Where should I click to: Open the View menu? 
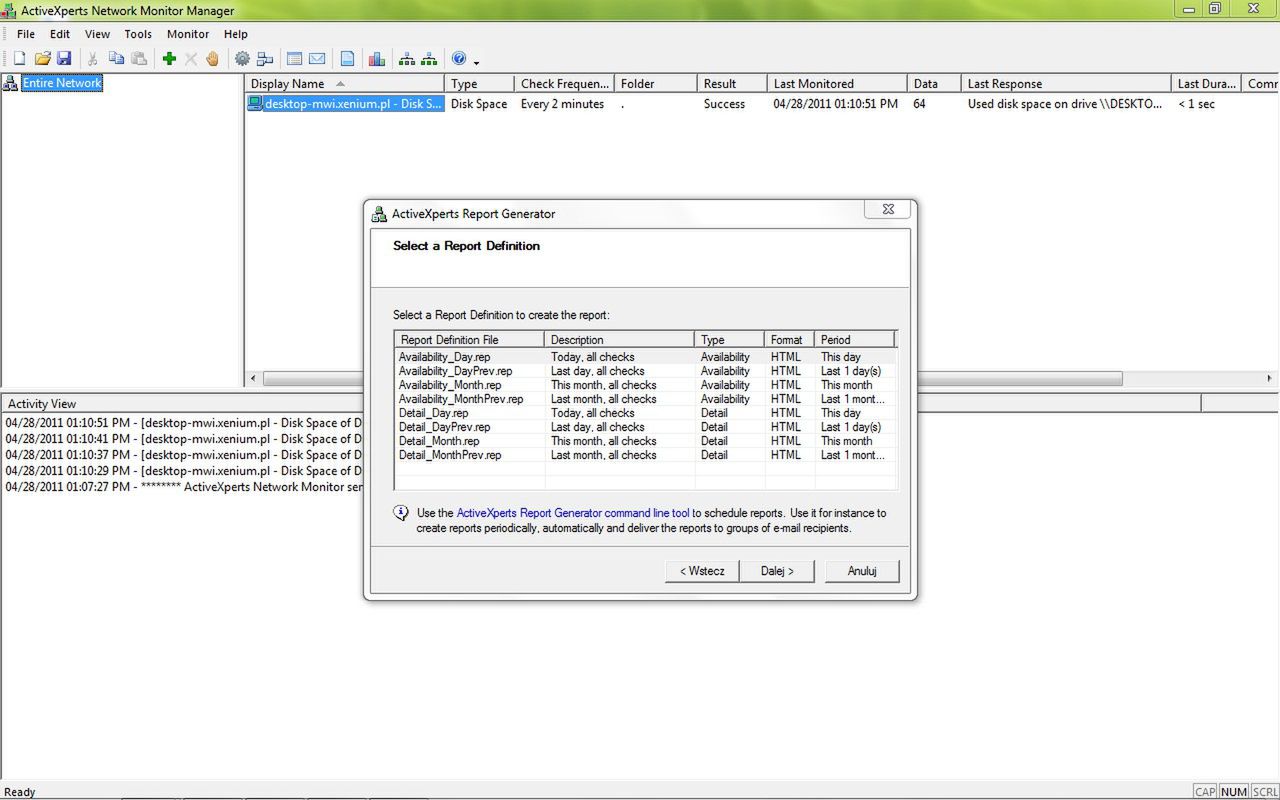tap(97, 34)
